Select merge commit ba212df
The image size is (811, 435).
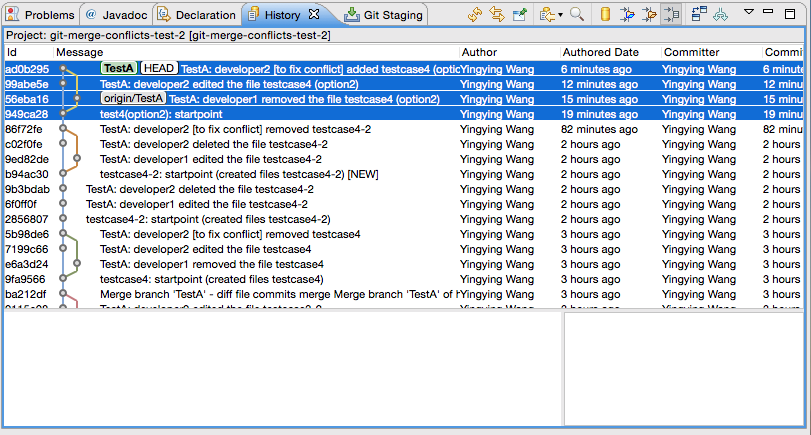(403, 294)
